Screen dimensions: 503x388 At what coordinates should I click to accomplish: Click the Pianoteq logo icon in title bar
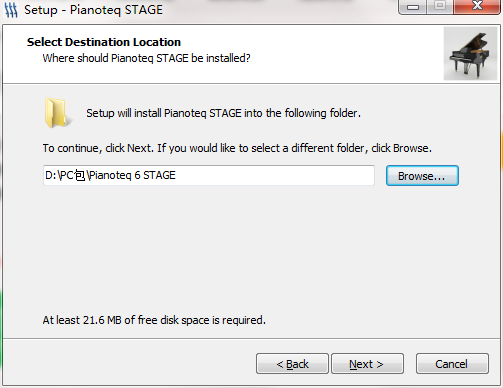[11, 10]
